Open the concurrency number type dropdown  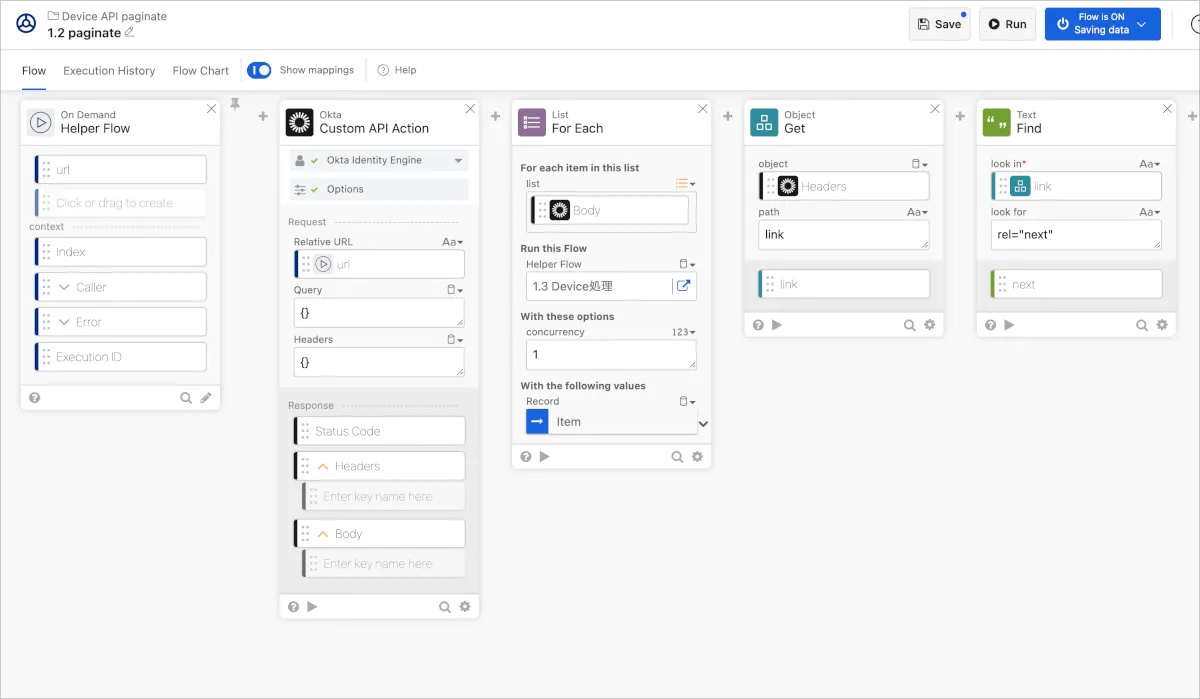(685, 332)
